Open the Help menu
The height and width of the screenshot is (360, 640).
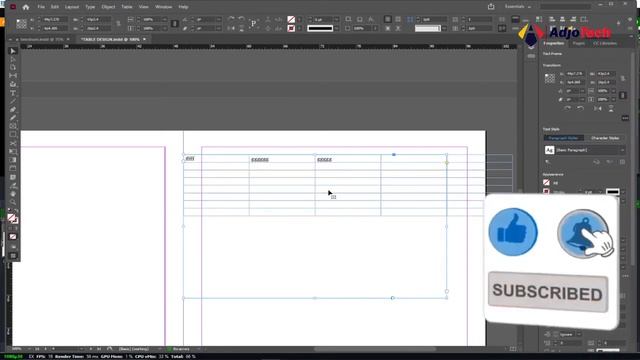[183, 7]
